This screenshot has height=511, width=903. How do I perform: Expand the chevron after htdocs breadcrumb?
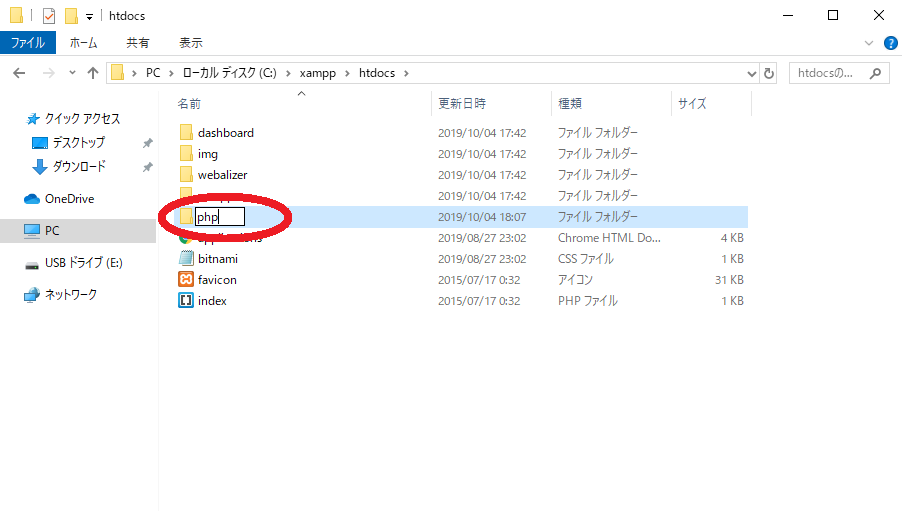[x=406, y=73]
